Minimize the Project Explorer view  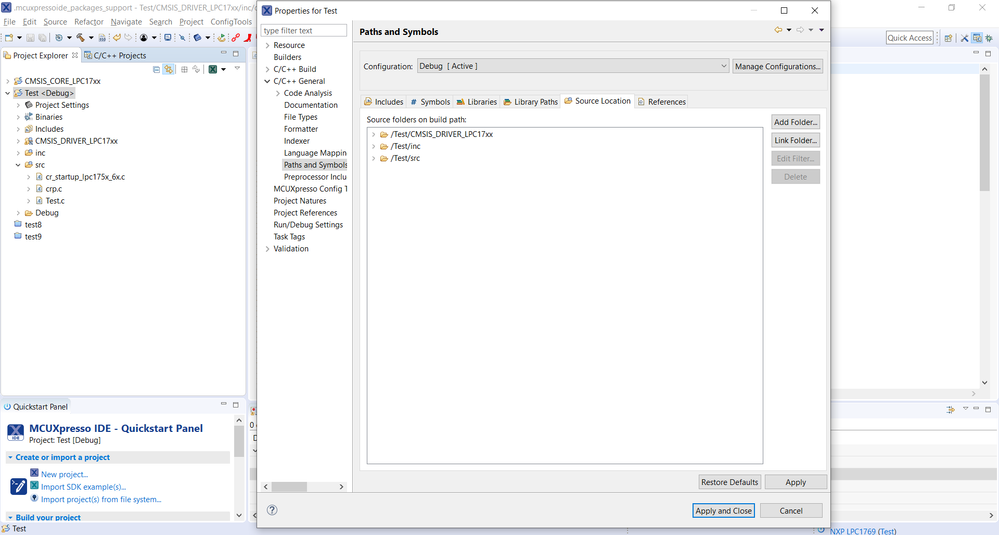point(224,53)
